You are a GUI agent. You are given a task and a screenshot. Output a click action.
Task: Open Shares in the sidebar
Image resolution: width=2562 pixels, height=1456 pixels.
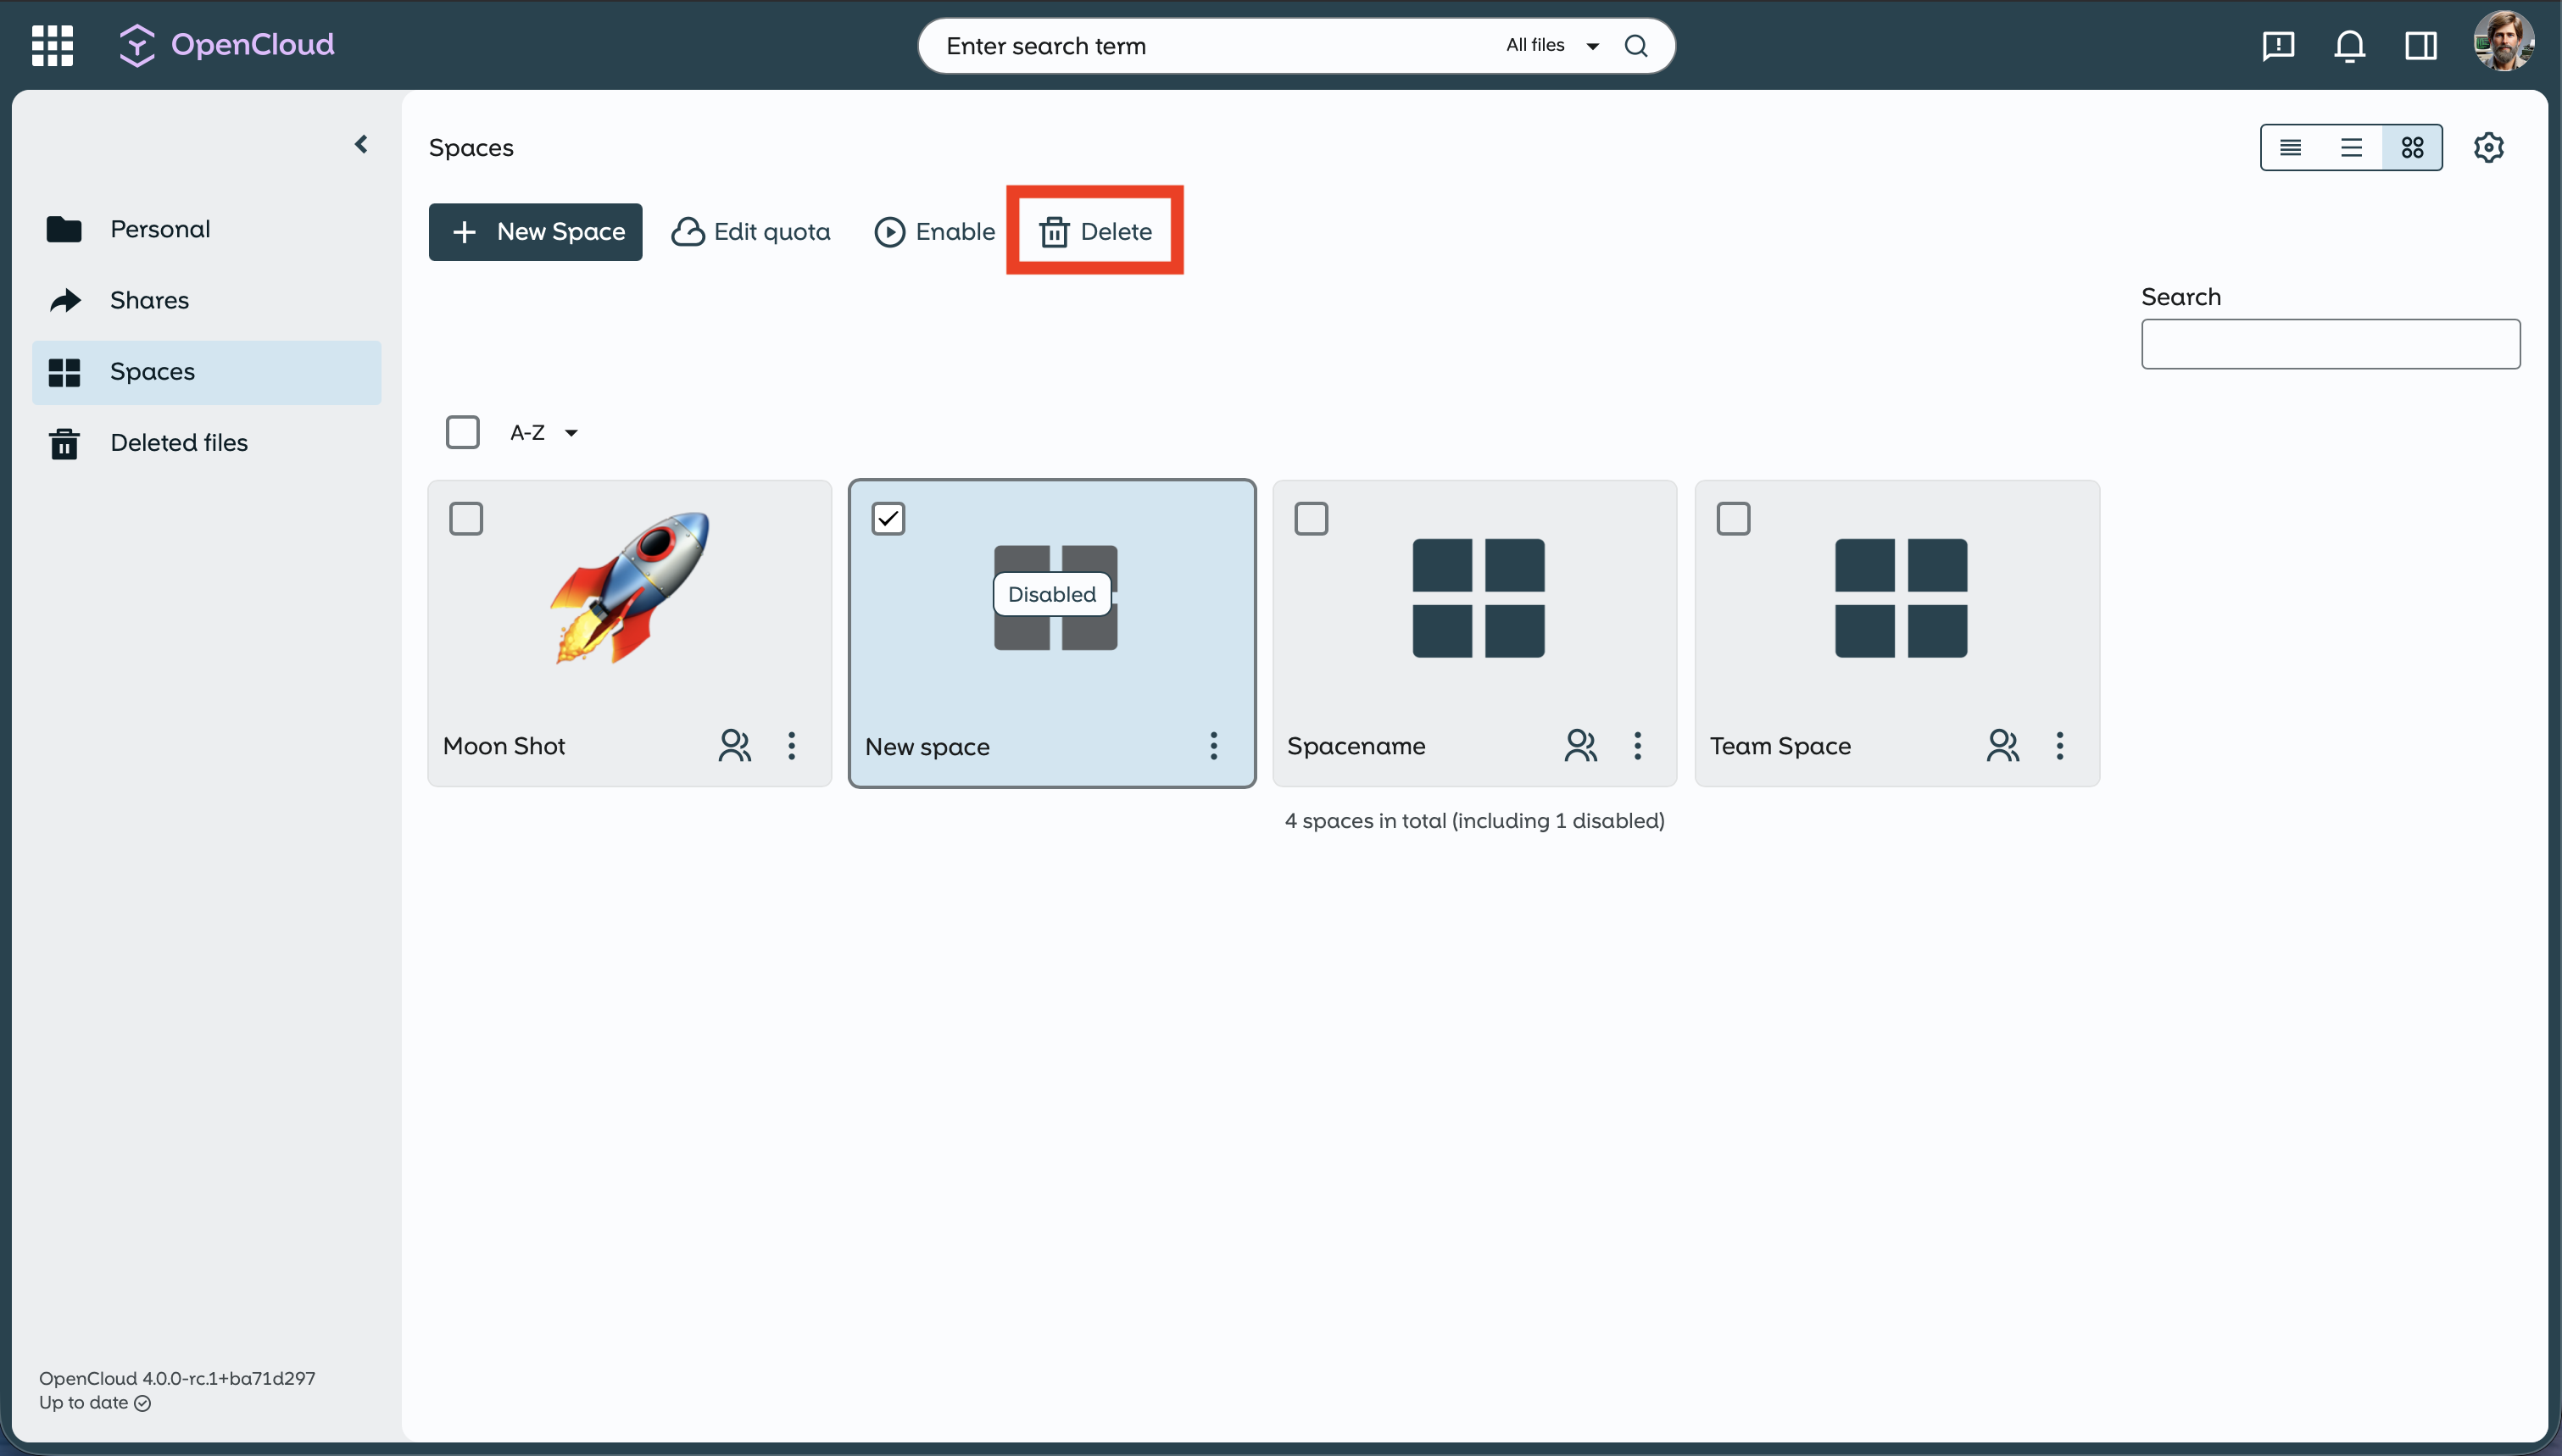click(149, 300)
